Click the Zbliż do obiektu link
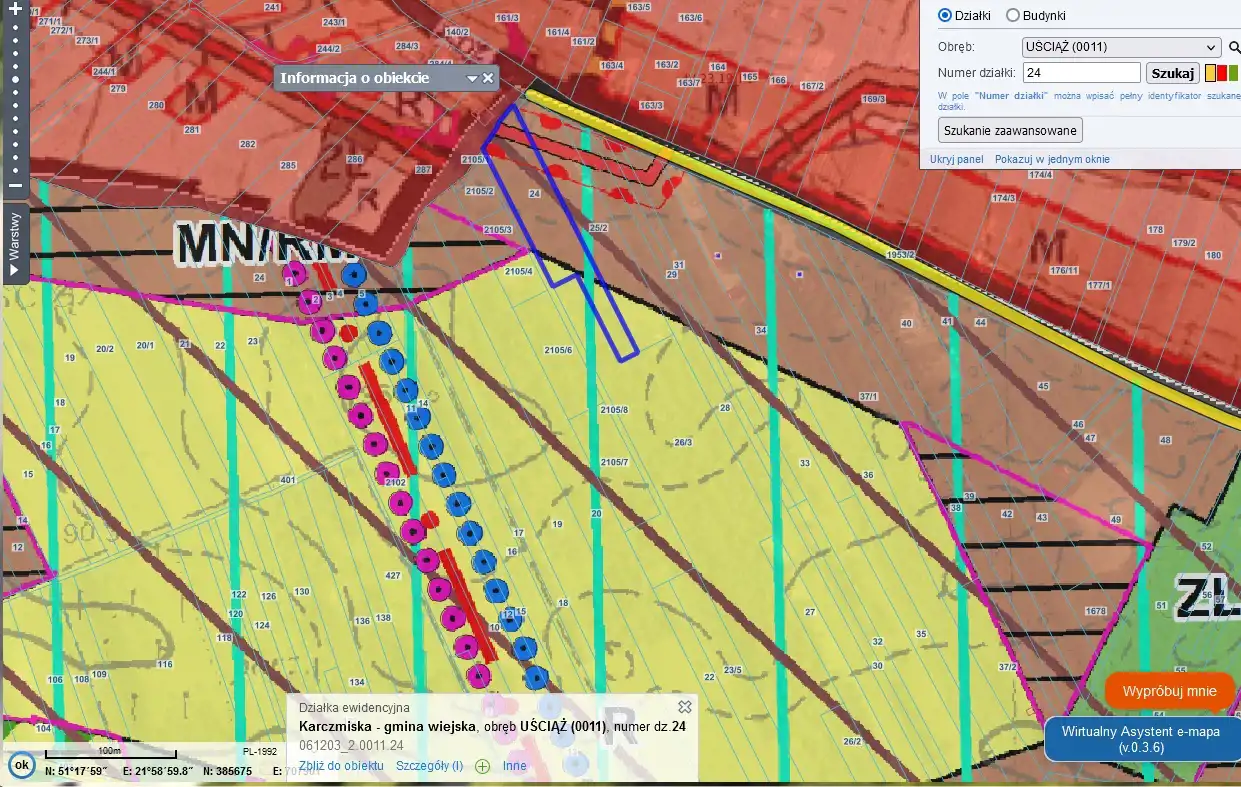Screen dimensions: 1241x787 pyautogui.click(x=341, y=766)
